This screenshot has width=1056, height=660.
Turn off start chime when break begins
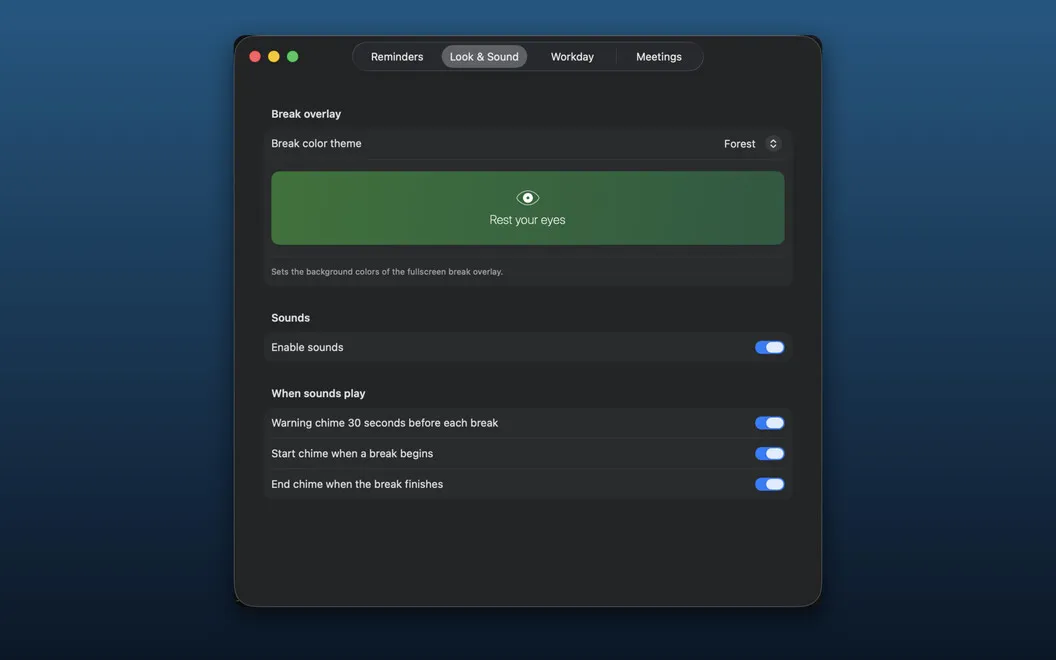pyautogui.click(x=769, y=453)
